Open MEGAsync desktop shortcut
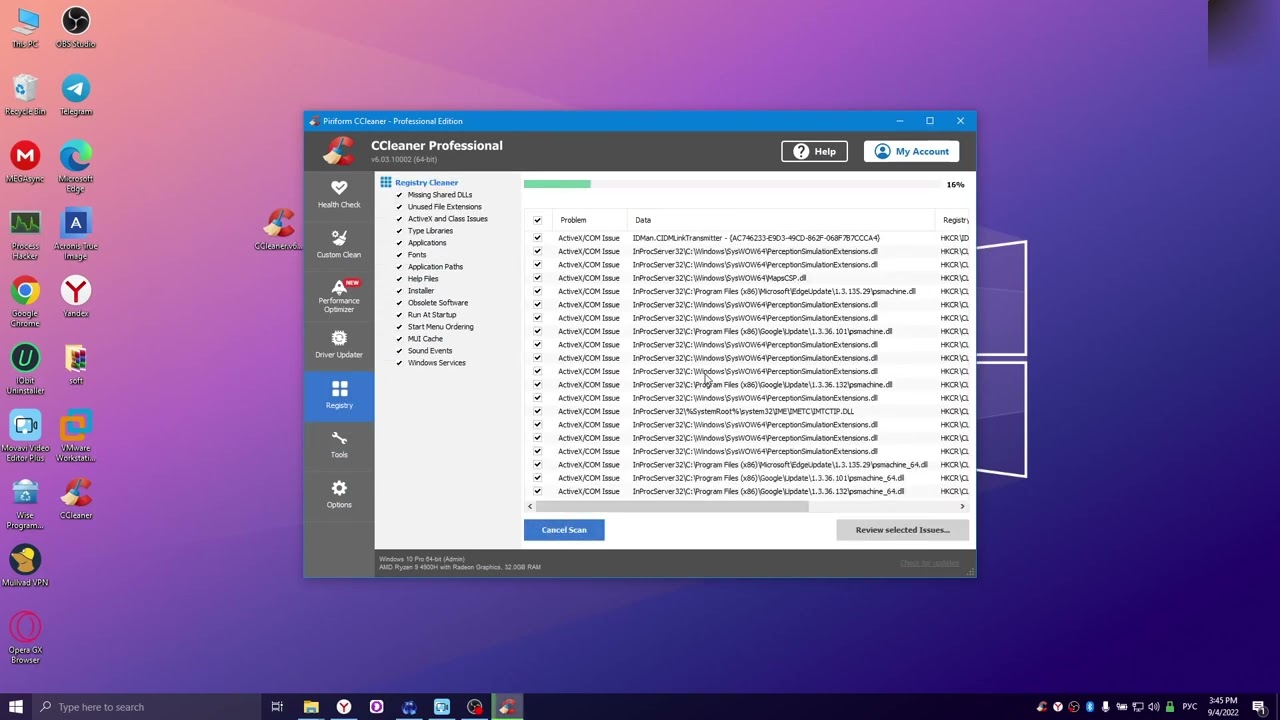Image resolution: width=1280 pixels, height=720 pixels. 25,163
